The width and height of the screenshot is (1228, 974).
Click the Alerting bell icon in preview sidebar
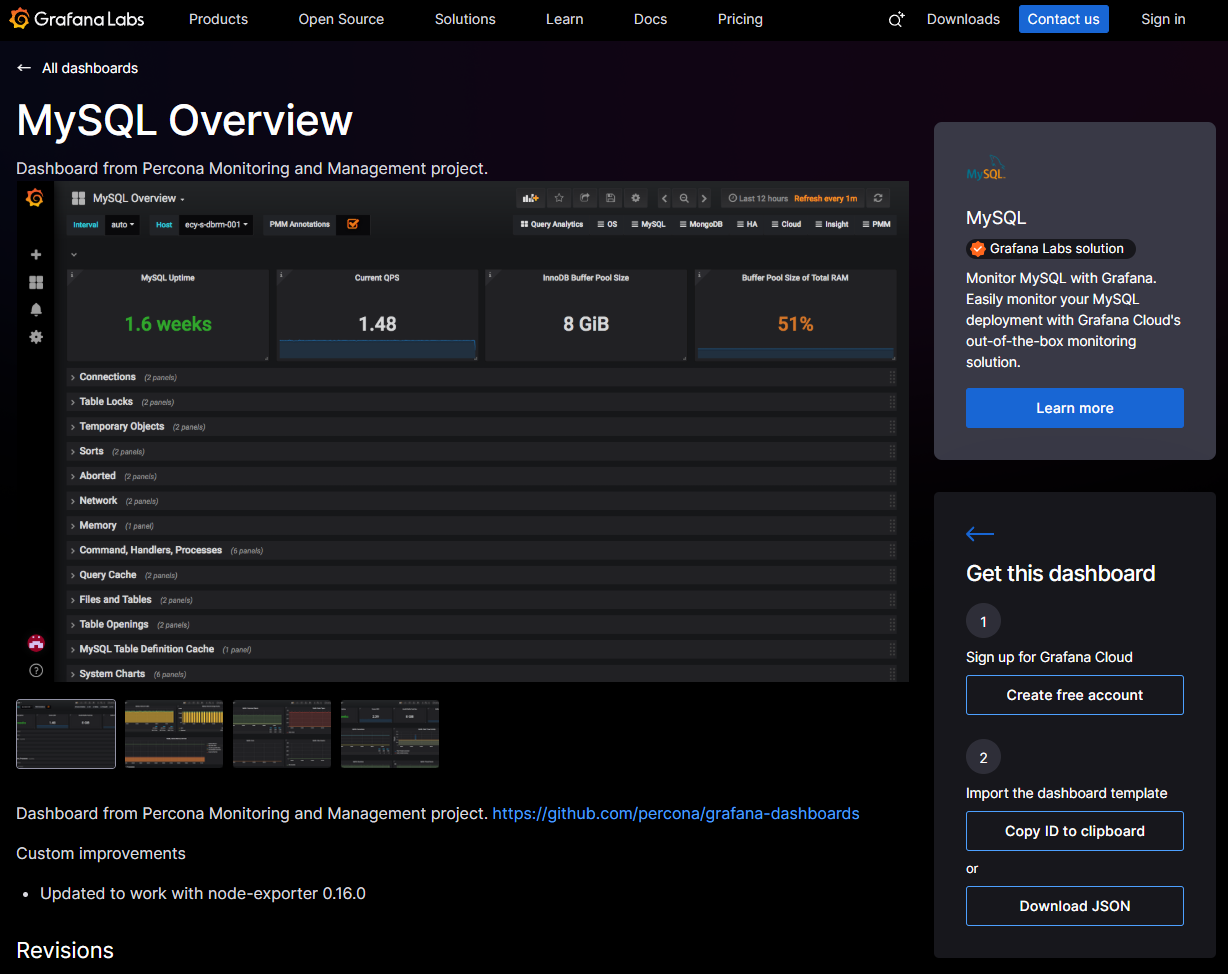(x=36, y=310)
